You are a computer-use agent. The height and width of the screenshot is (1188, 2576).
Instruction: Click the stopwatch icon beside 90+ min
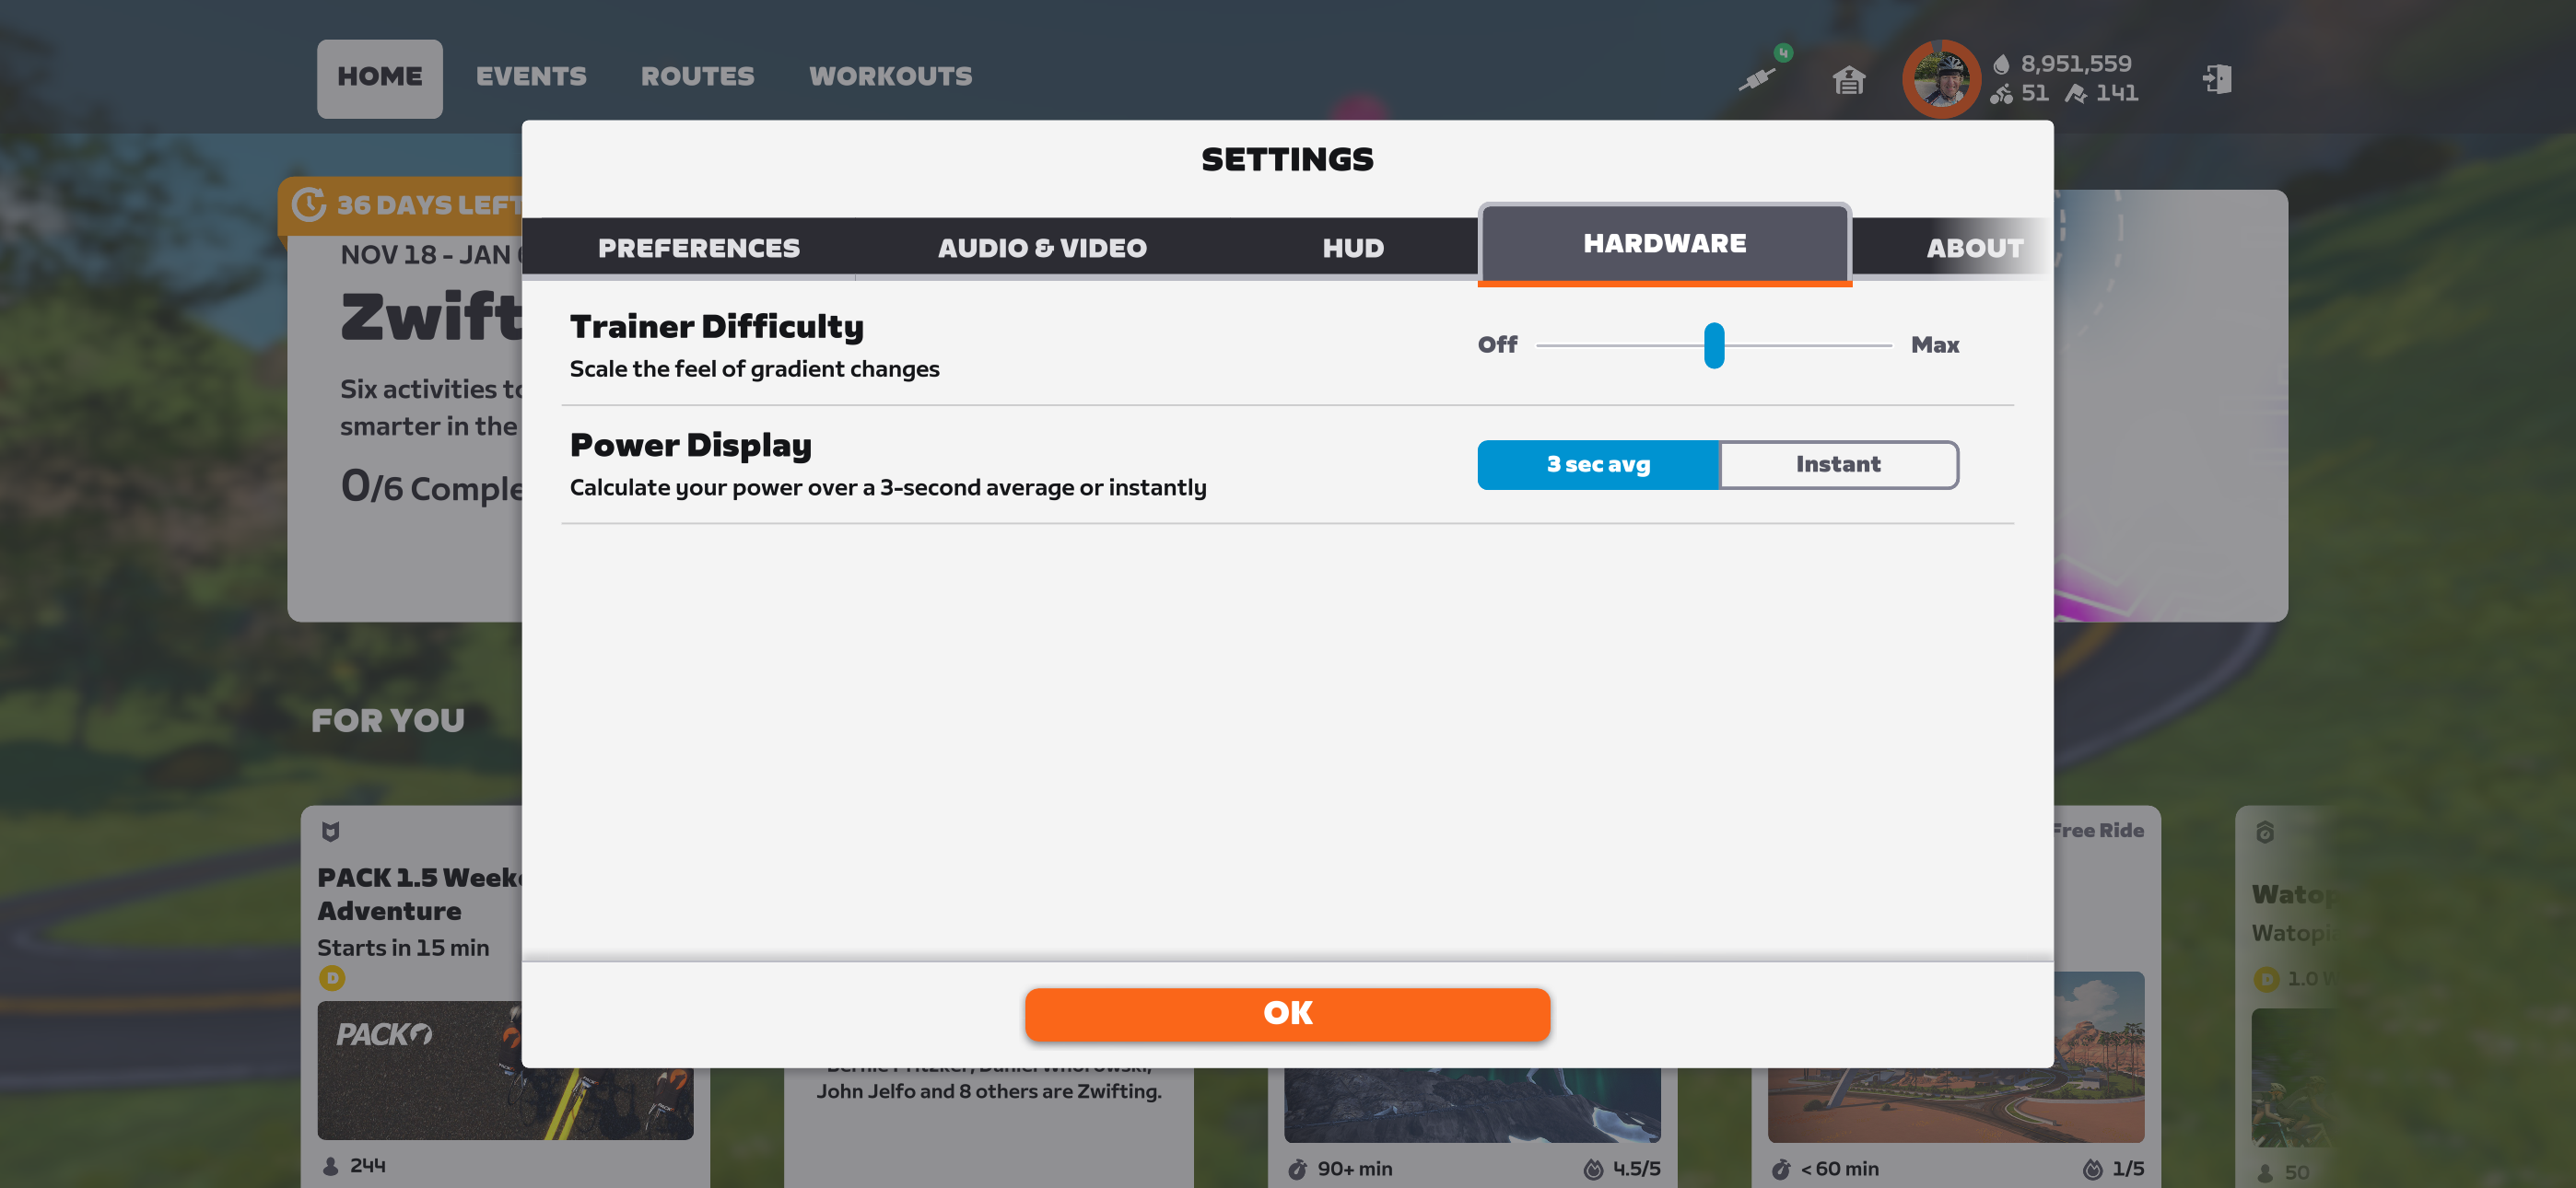(x=1297, y=1169)
